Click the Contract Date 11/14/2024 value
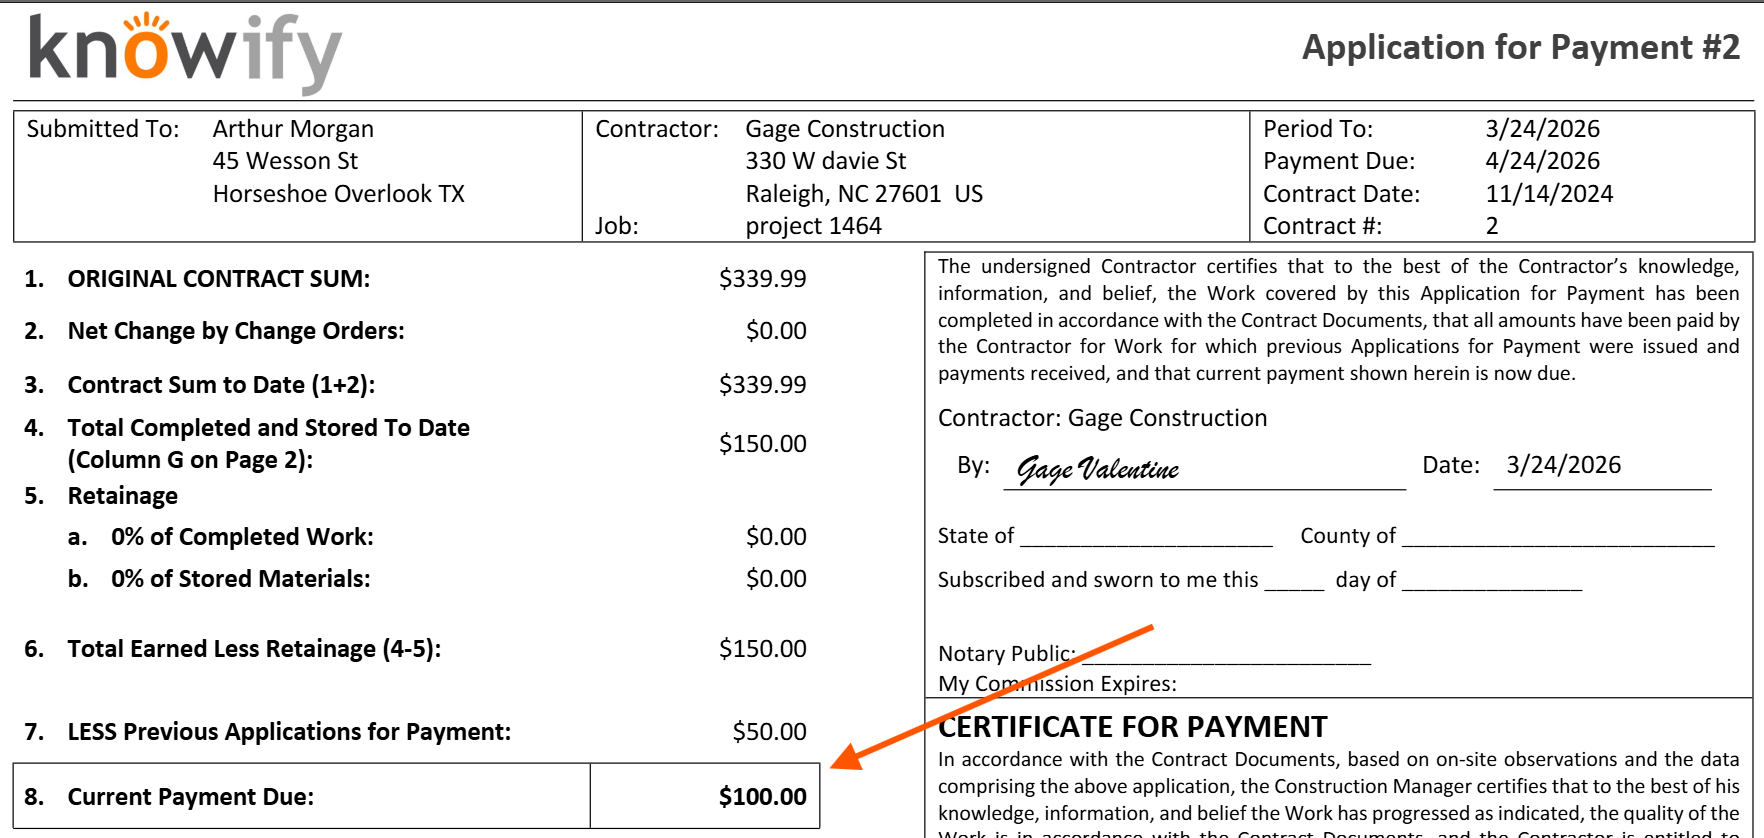The width and height of the screenshot is (1764, 838). [1549, 194]
